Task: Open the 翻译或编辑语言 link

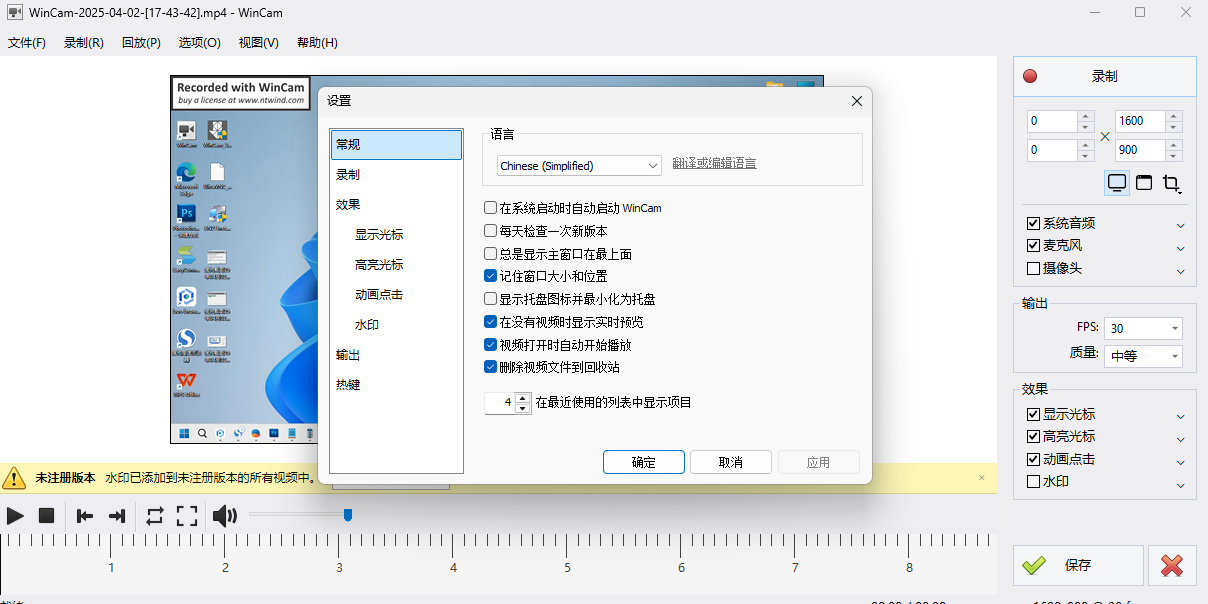Action: coord(714,164)
